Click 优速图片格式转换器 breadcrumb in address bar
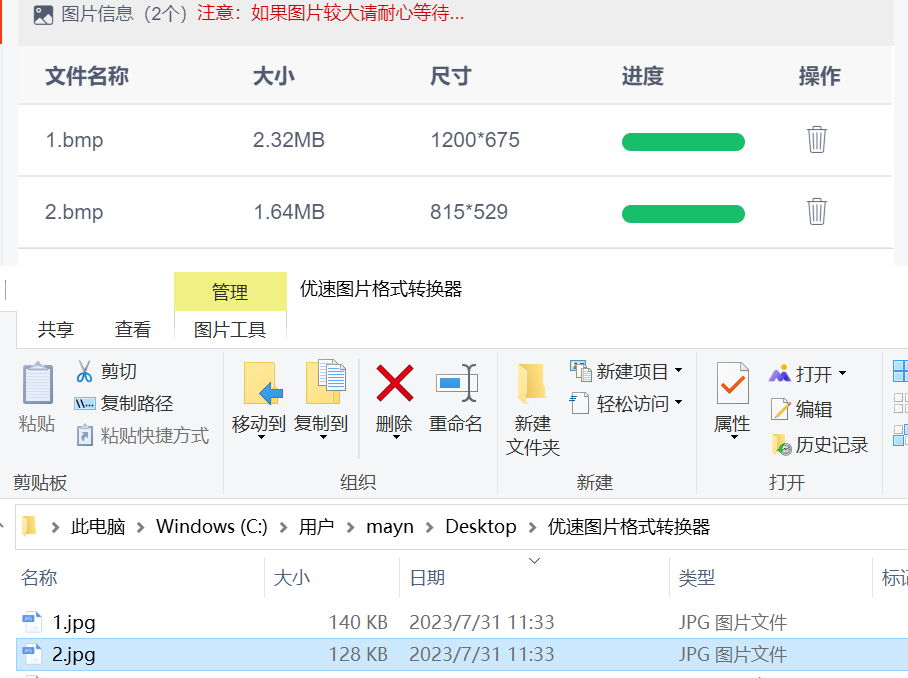Viewport: 908px width, 678px height. 629,526
